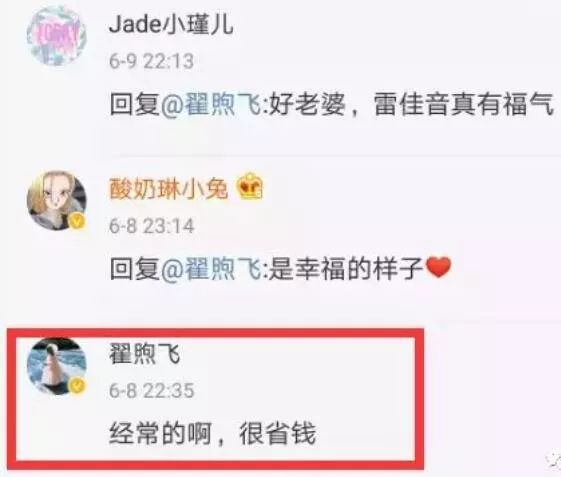This screenshot has height=477, width=561.
Task: Tap the username 翟煦飞 in highlighted comment
Action: (x=145, y=354)
